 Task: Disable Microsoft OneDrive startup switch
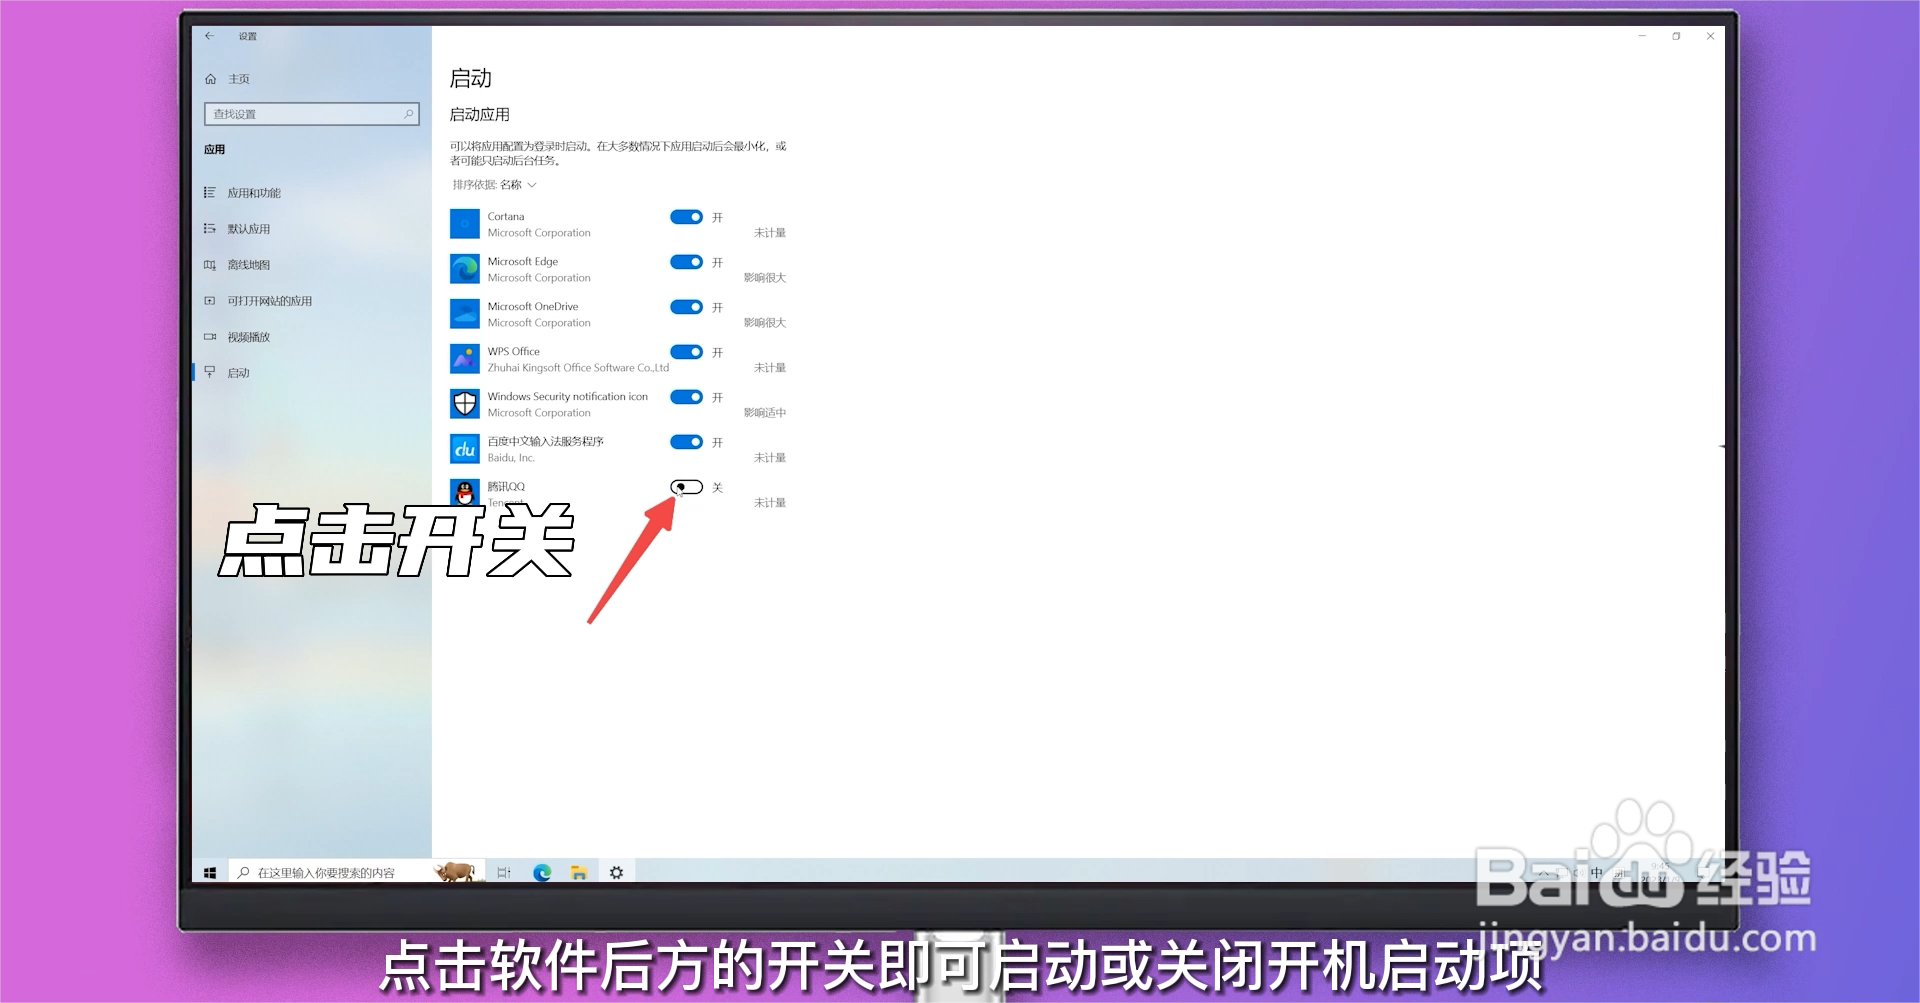click(687, 307)
